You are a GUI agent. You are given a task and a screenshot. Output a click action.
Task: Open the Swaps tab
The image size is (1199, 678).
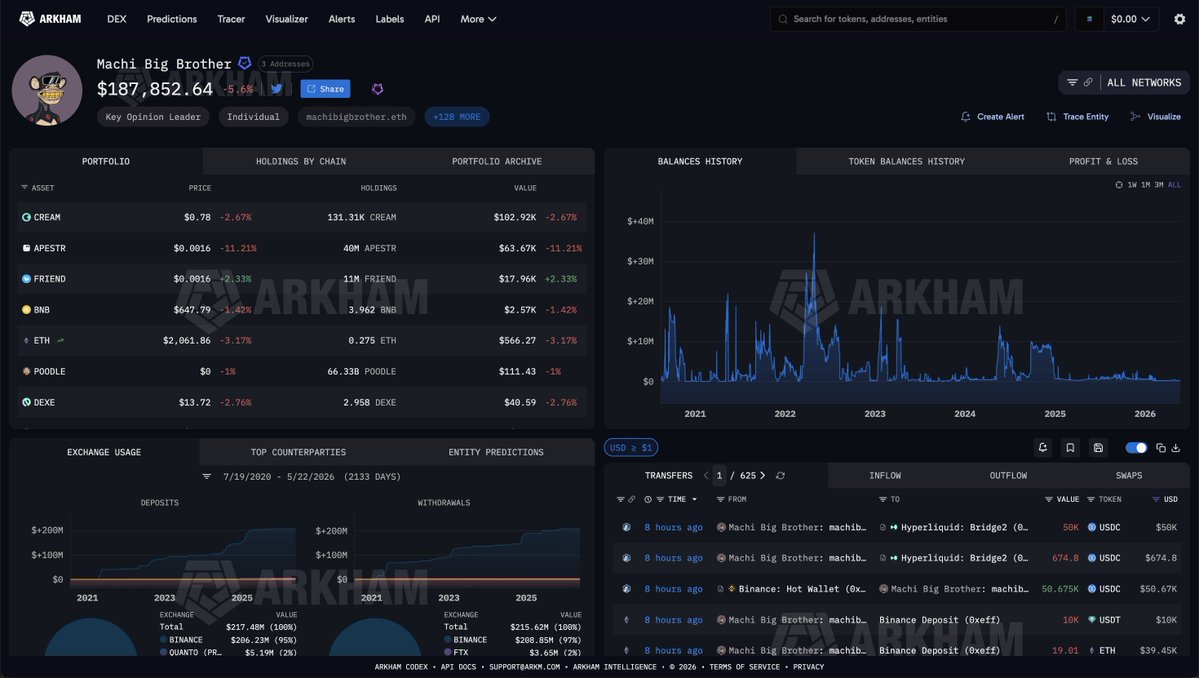1129,475
